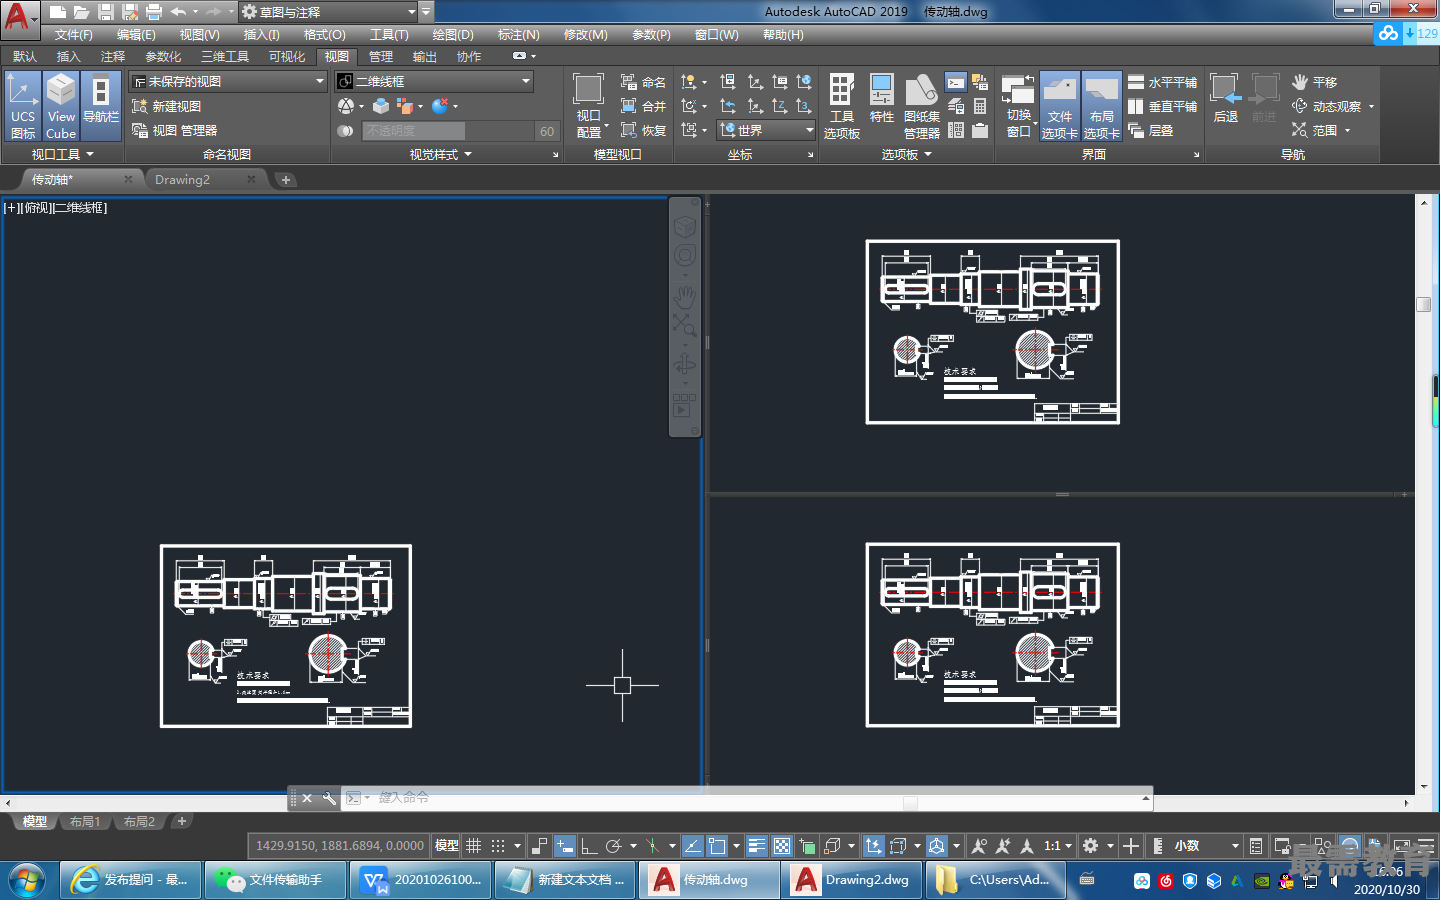1440x900 pixels.
Task: Toggle lineweight display in the status bar
Action: [756, 845]
